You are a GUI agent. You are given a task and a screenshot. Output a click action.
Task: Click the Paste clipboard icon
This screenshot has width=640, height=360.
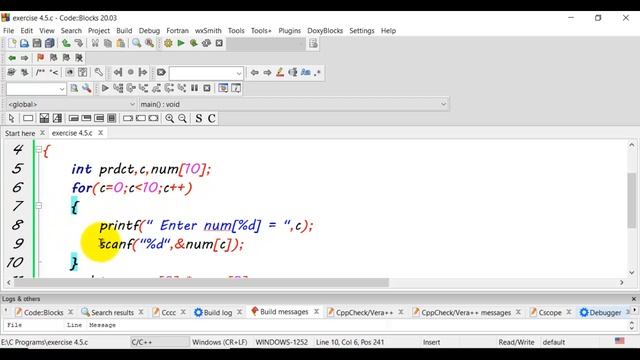click(x=120, y=43)
